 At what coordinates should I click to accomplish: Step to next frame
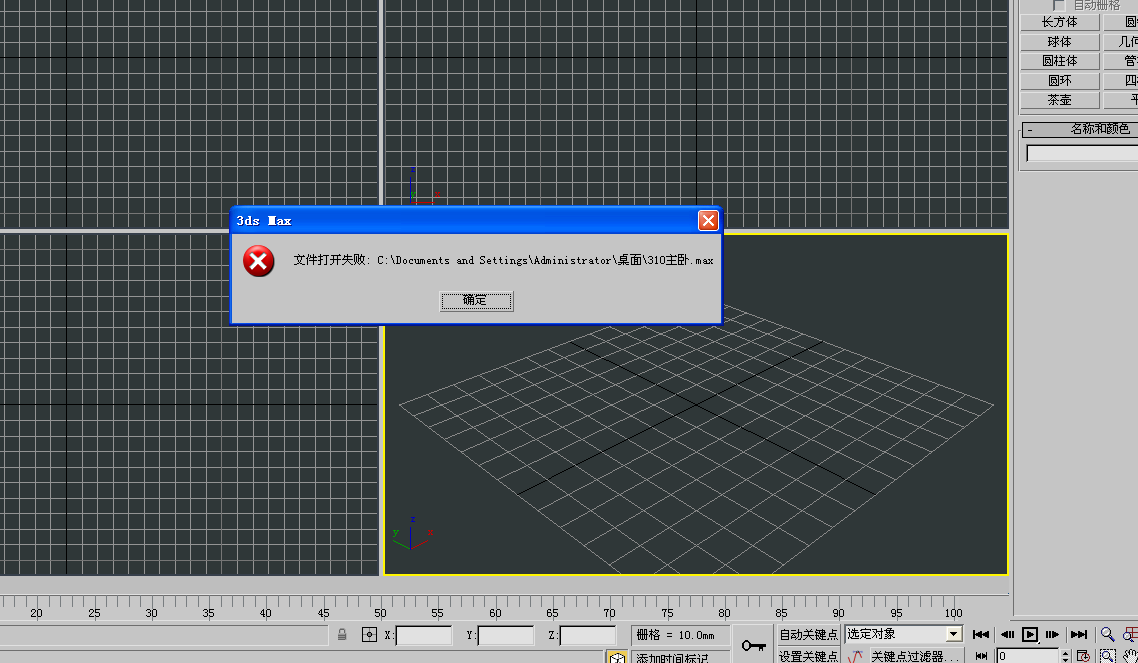tap(1052, 635)
